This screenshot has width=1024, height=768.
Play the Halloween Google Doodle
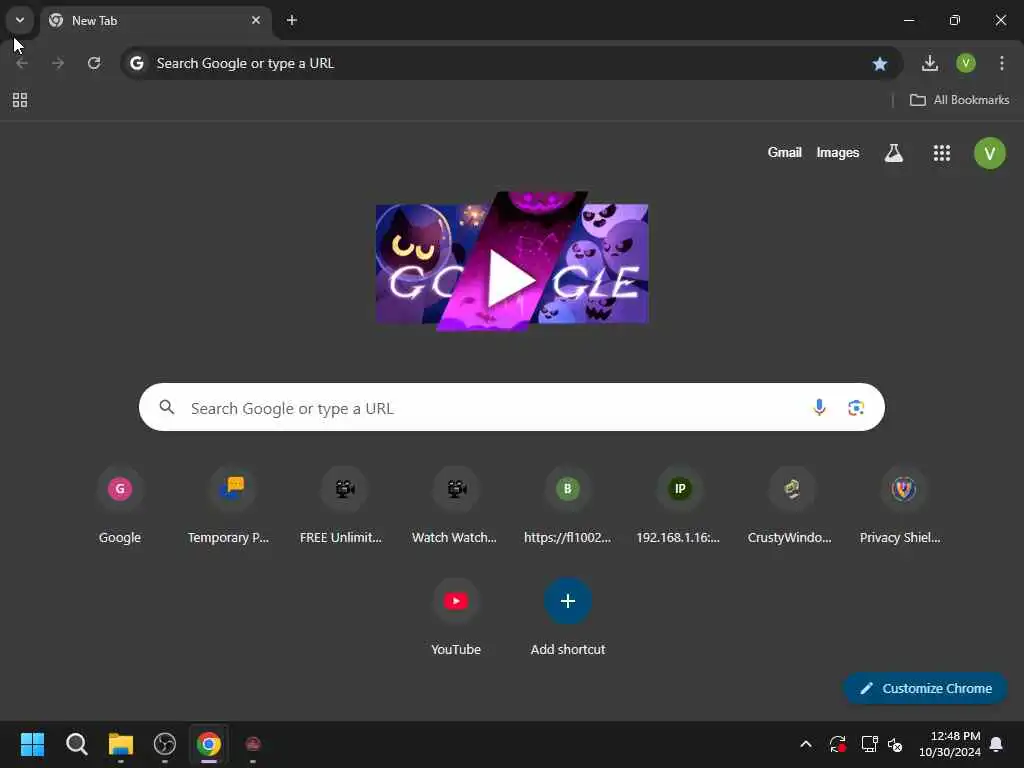point(511,262)
